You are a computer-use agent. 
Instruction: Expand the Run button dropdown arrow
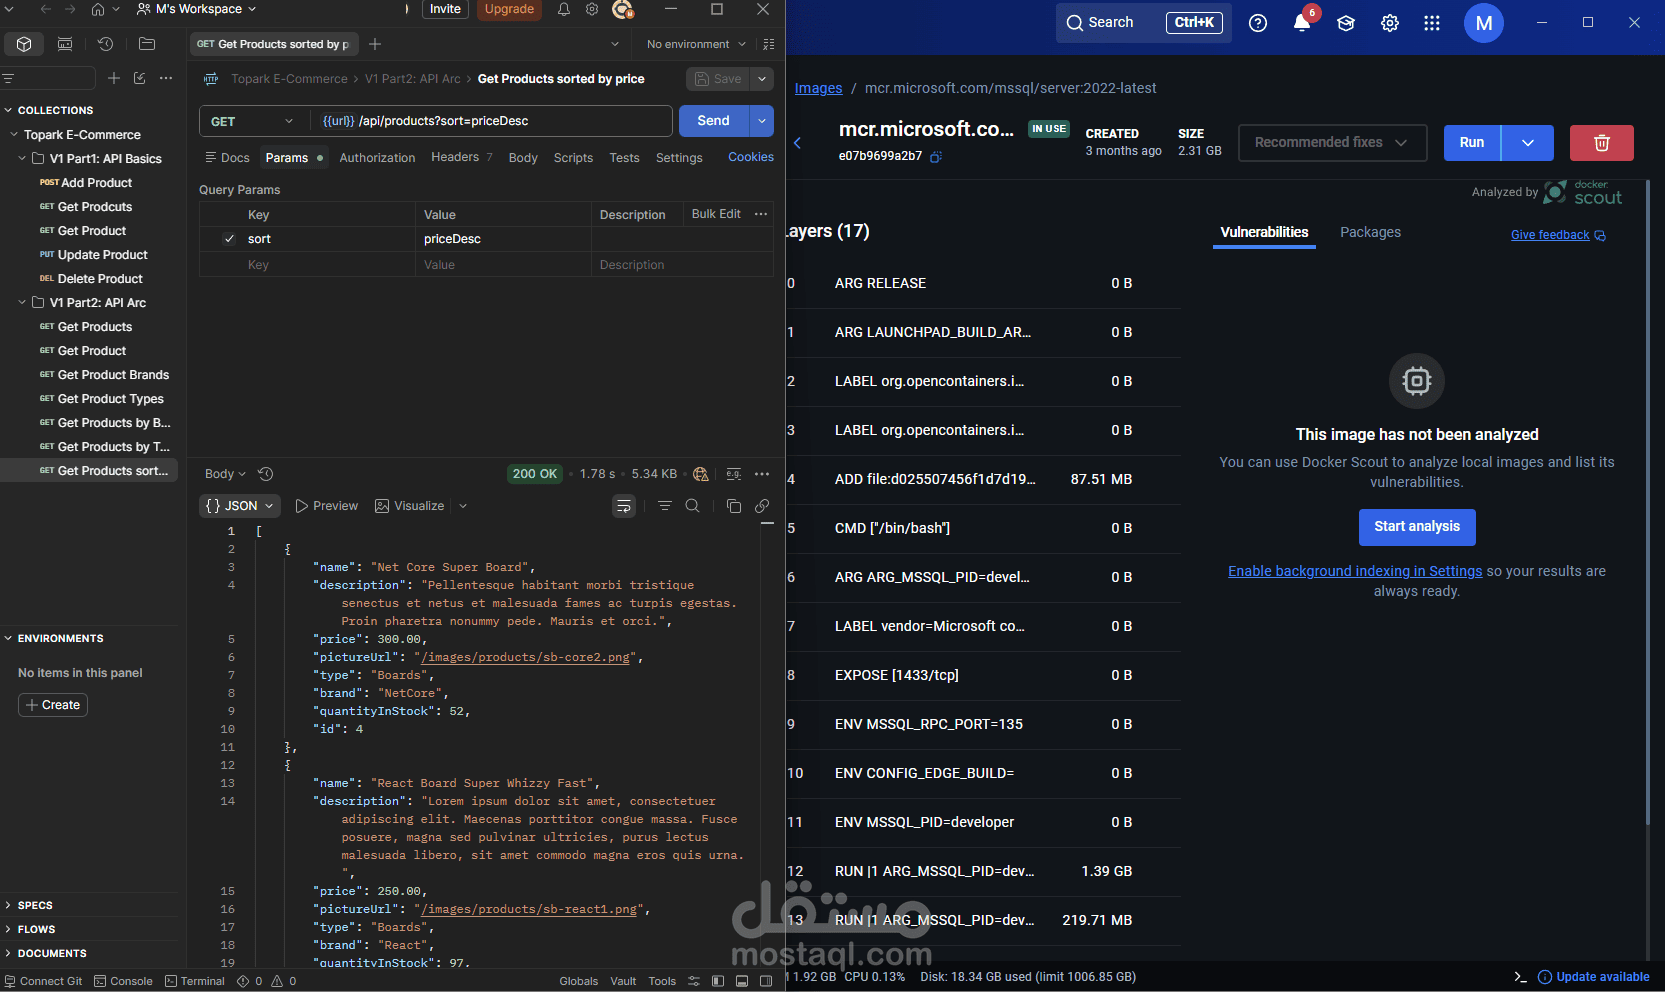tap(1528, 143)
